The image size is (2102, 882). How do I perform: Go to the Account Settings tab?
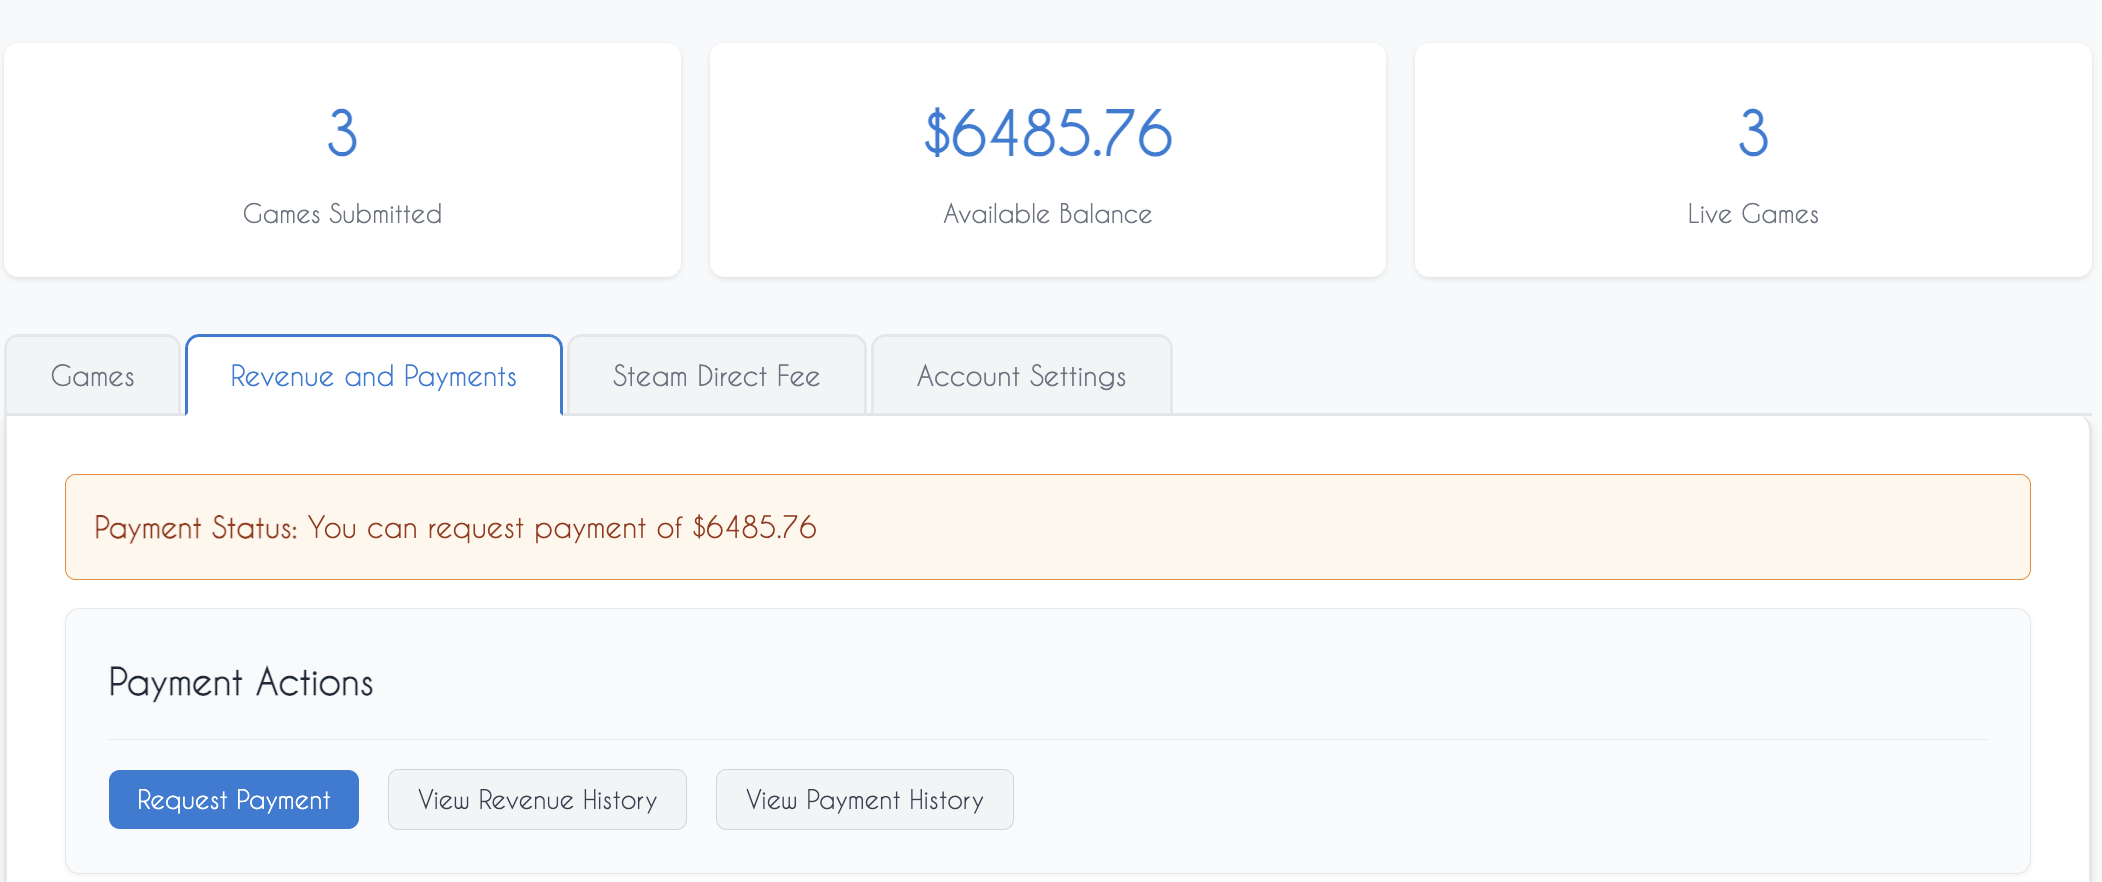[1021, 376]
